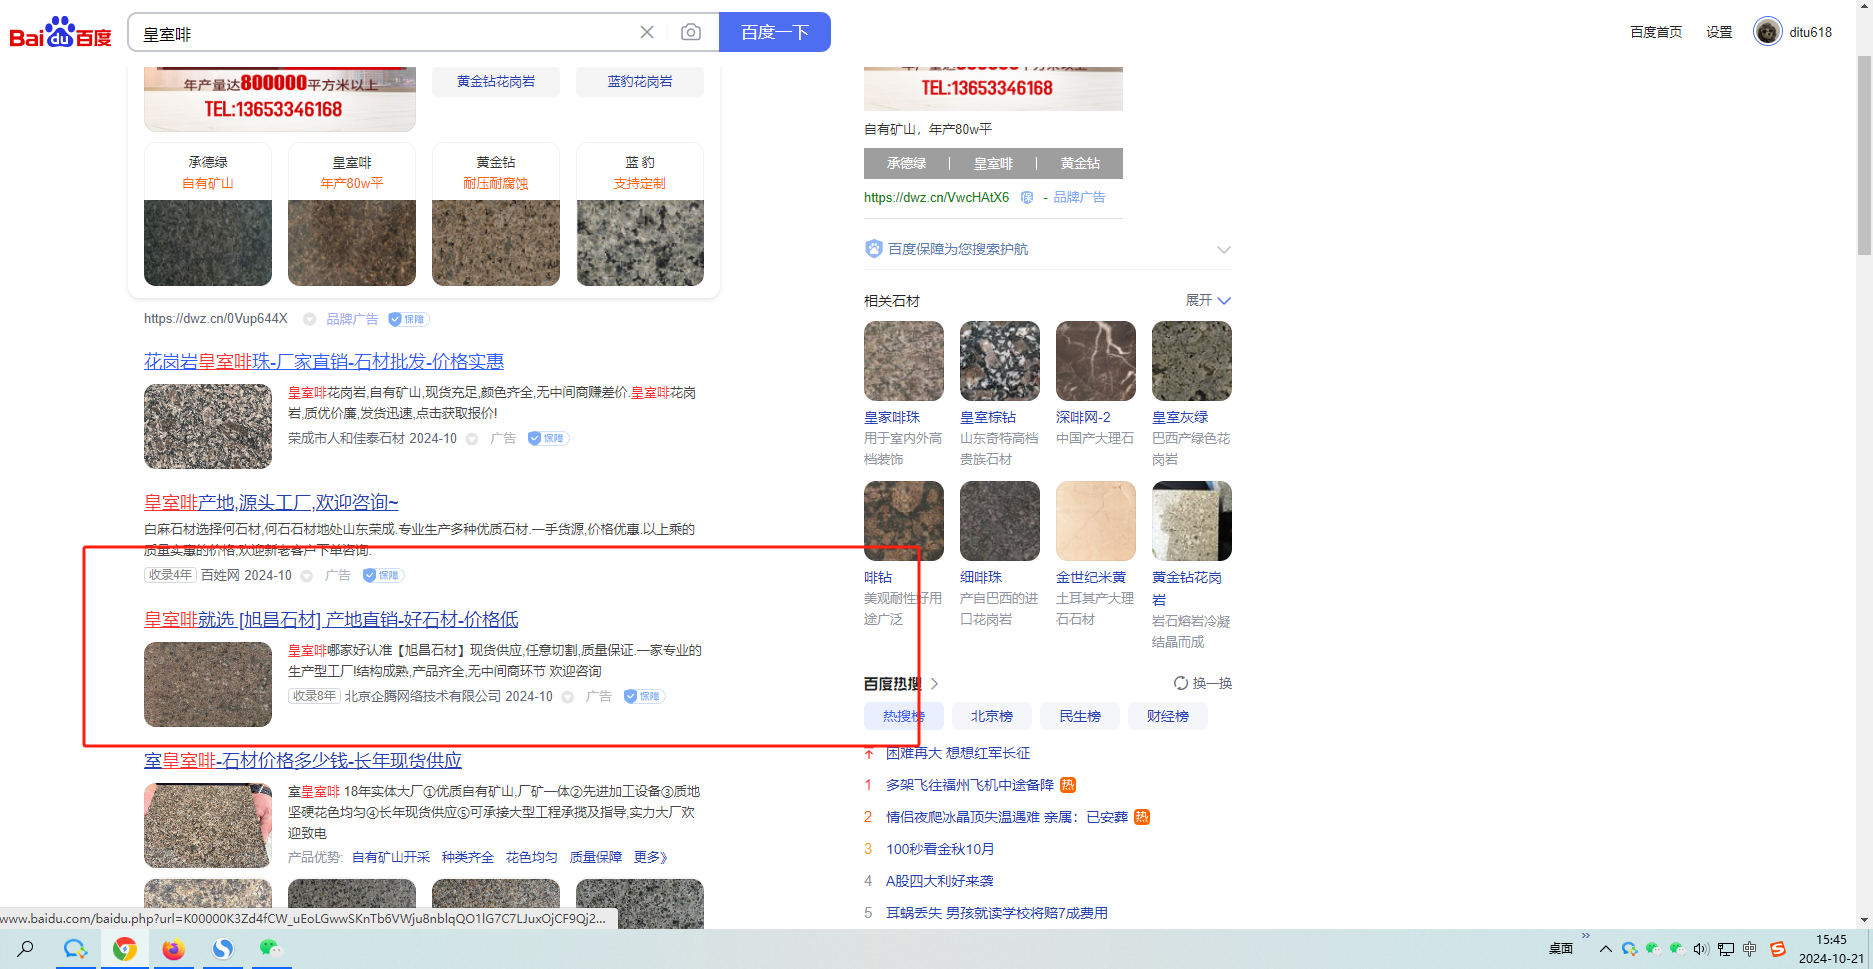Click the 桌面 toolbar label in taskbar
This screenshot has width=1873, height=969.
pyautogui.click(x=1560, y=949)
